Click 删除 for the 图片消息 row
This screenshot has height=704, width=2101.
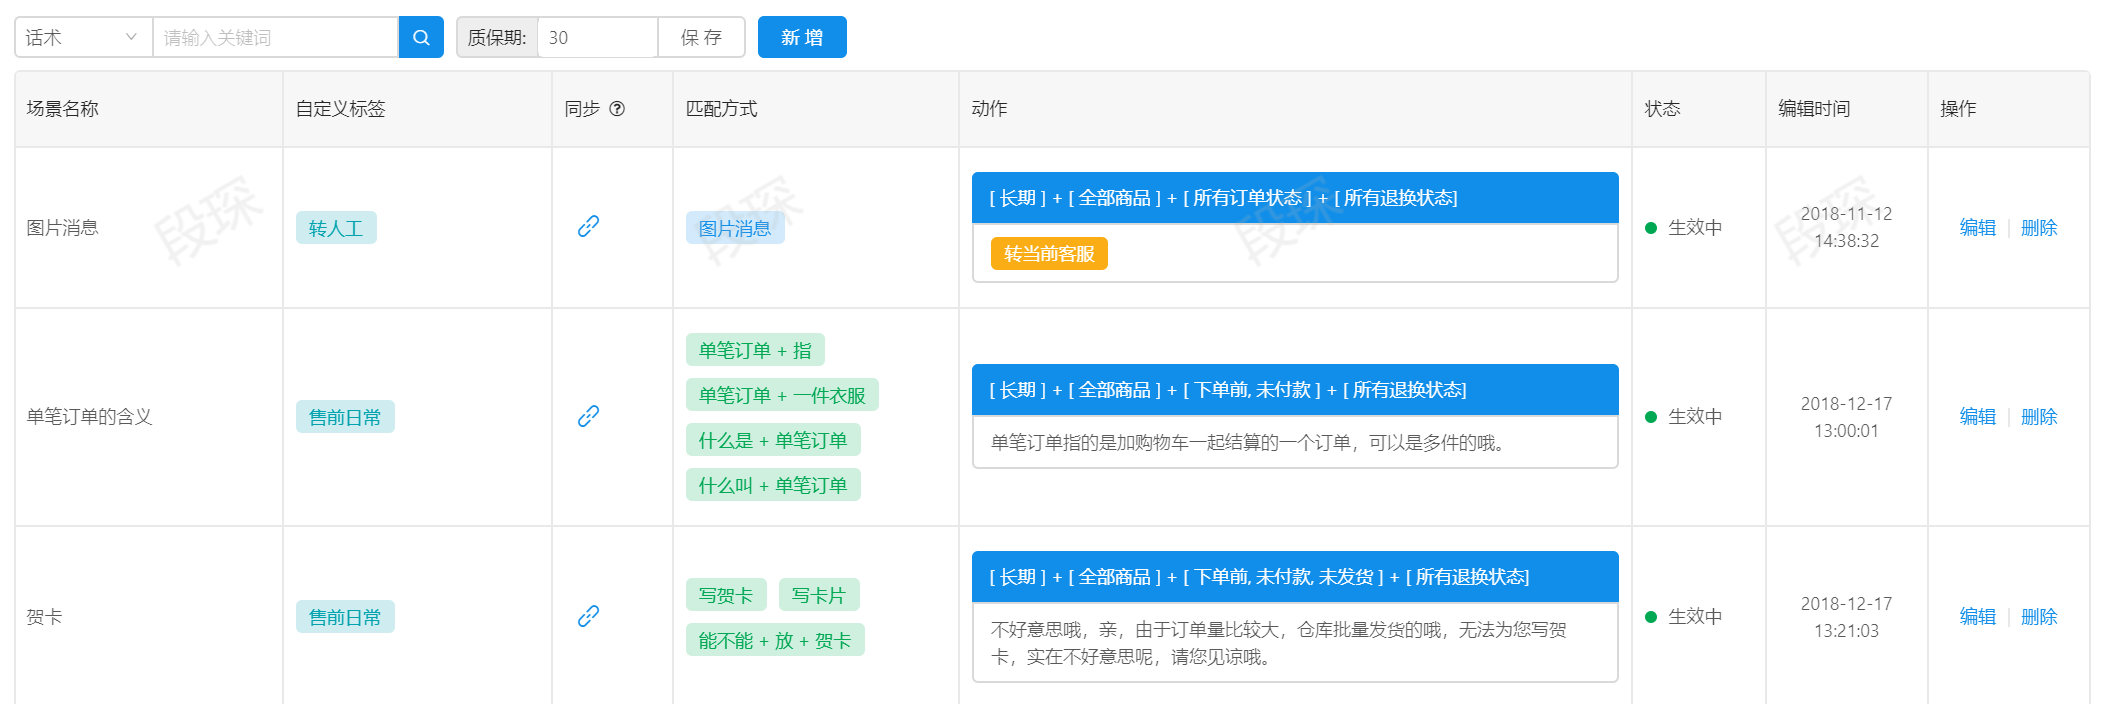pos(2039,228)
